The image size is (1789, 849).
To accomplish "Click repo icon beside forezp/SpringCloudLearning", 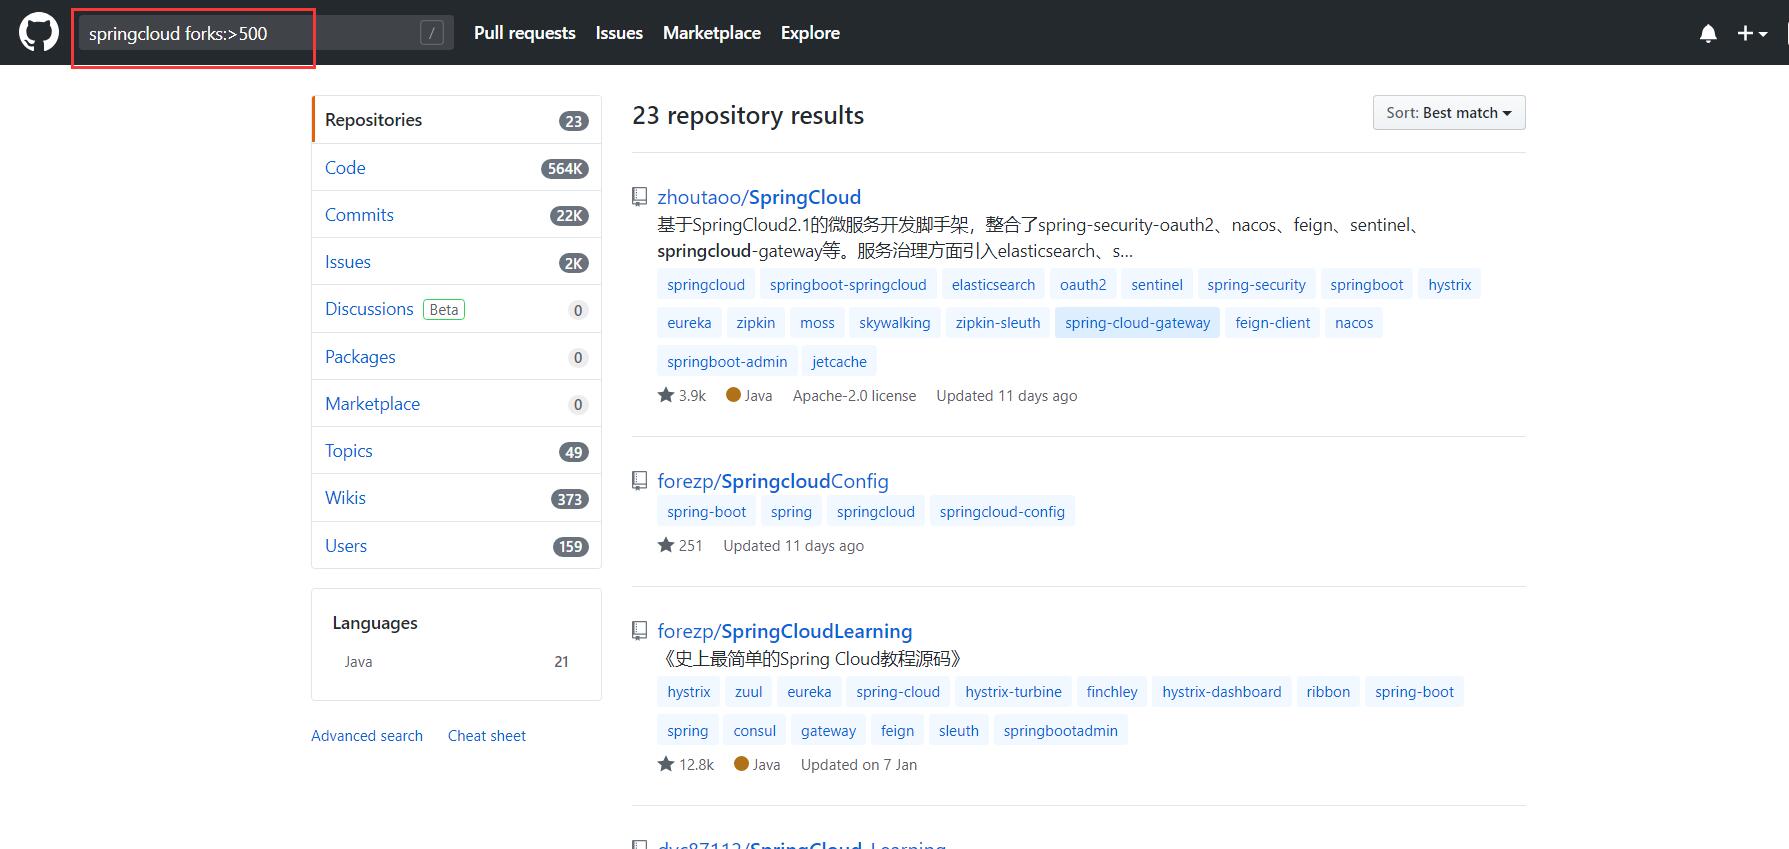I will 640,631.
